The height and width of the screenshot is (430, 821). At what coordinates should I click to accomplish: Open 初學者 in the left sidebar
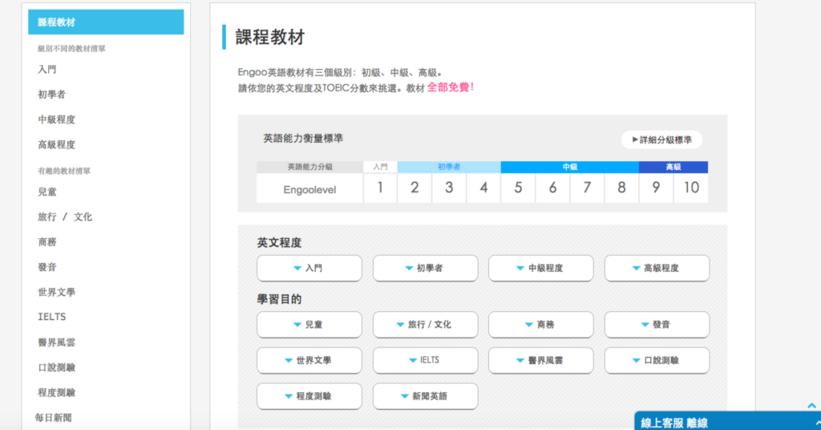(52, 94)
